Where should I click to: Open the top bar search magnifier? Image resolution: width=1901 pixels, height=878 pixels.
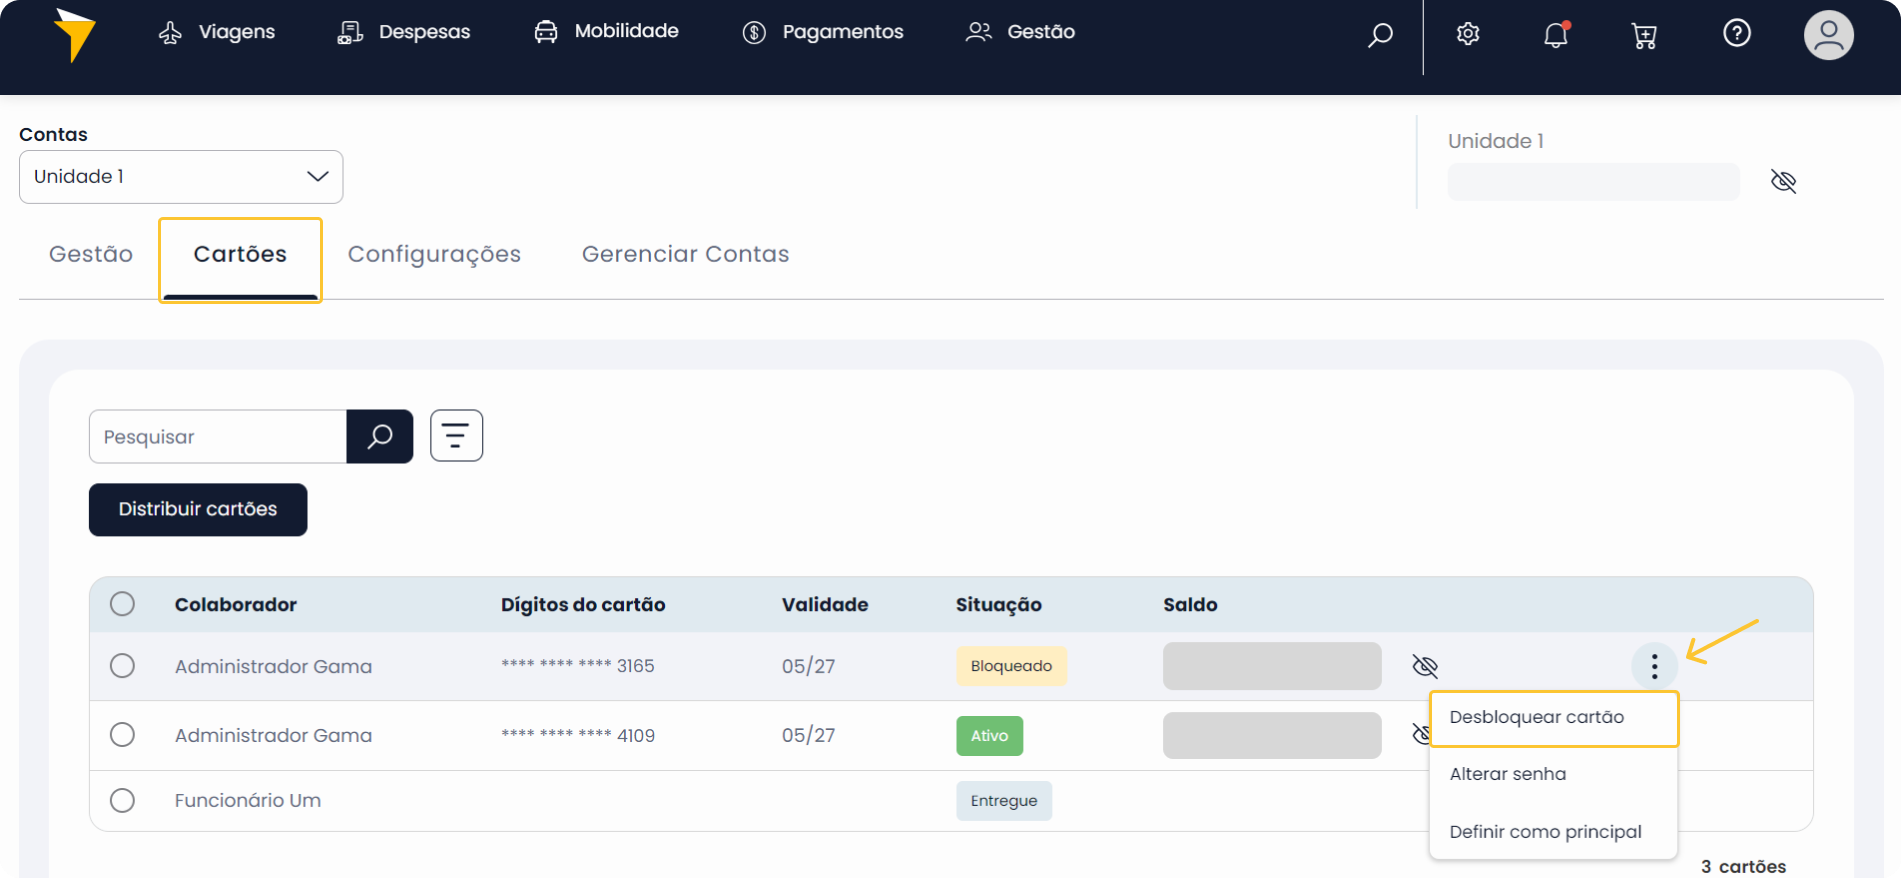[x=1380, y=35]
